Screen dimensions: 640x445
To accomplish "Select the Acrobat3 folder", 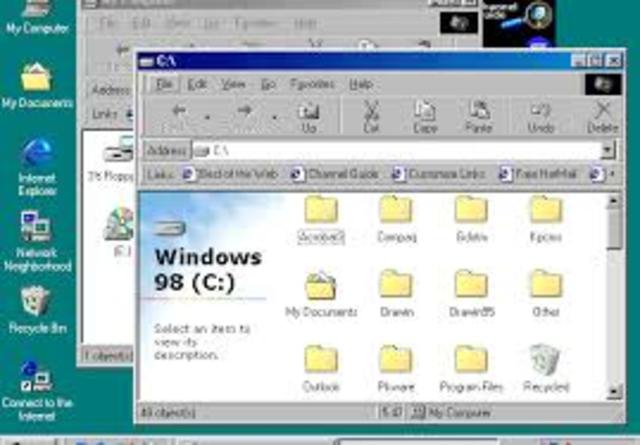I will click(x=321, y=220).
